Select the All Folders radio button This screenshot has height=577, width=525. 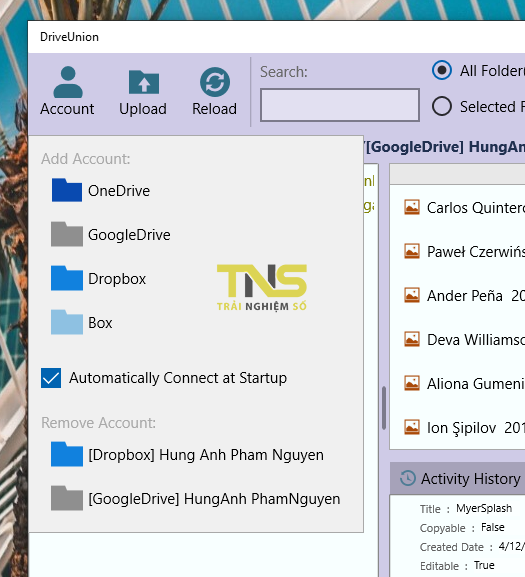click(x=441, y=70)
